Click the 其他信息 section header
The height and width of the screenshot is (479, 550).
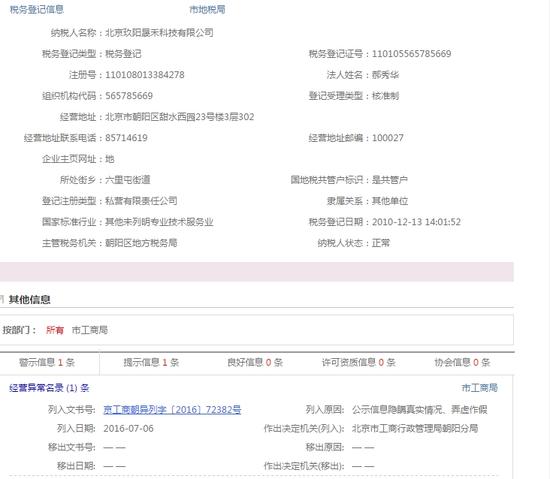(x=30, y=299)
